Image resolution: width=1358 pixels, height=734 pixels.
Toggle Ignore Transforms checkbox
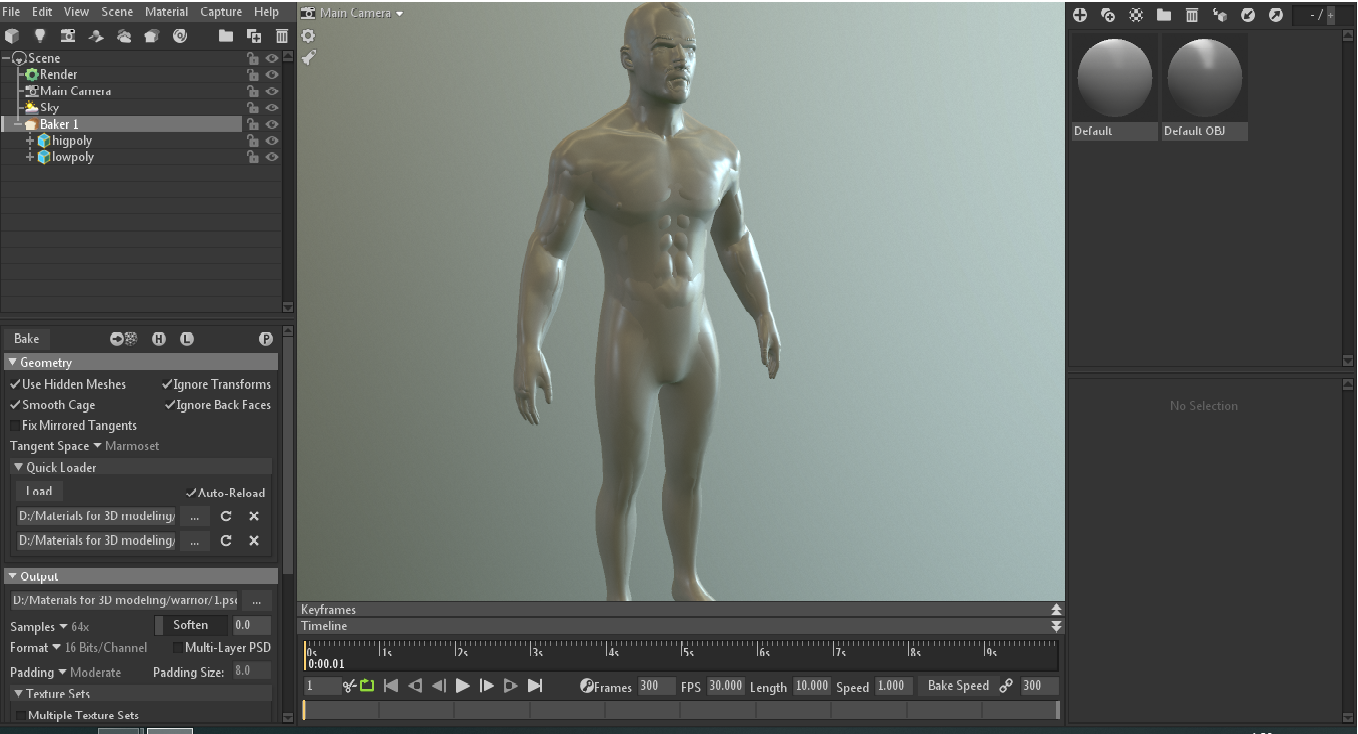(x=167, y=384)
